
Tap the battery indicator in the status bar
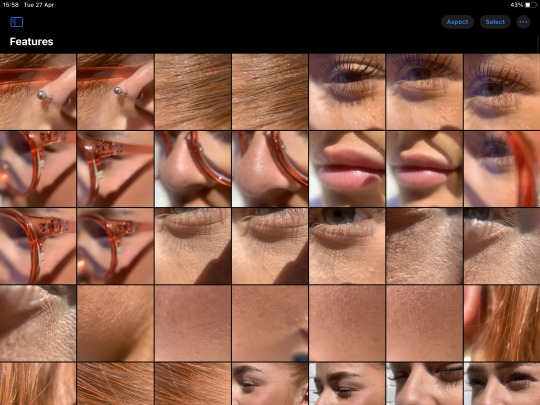coord(531,5)
